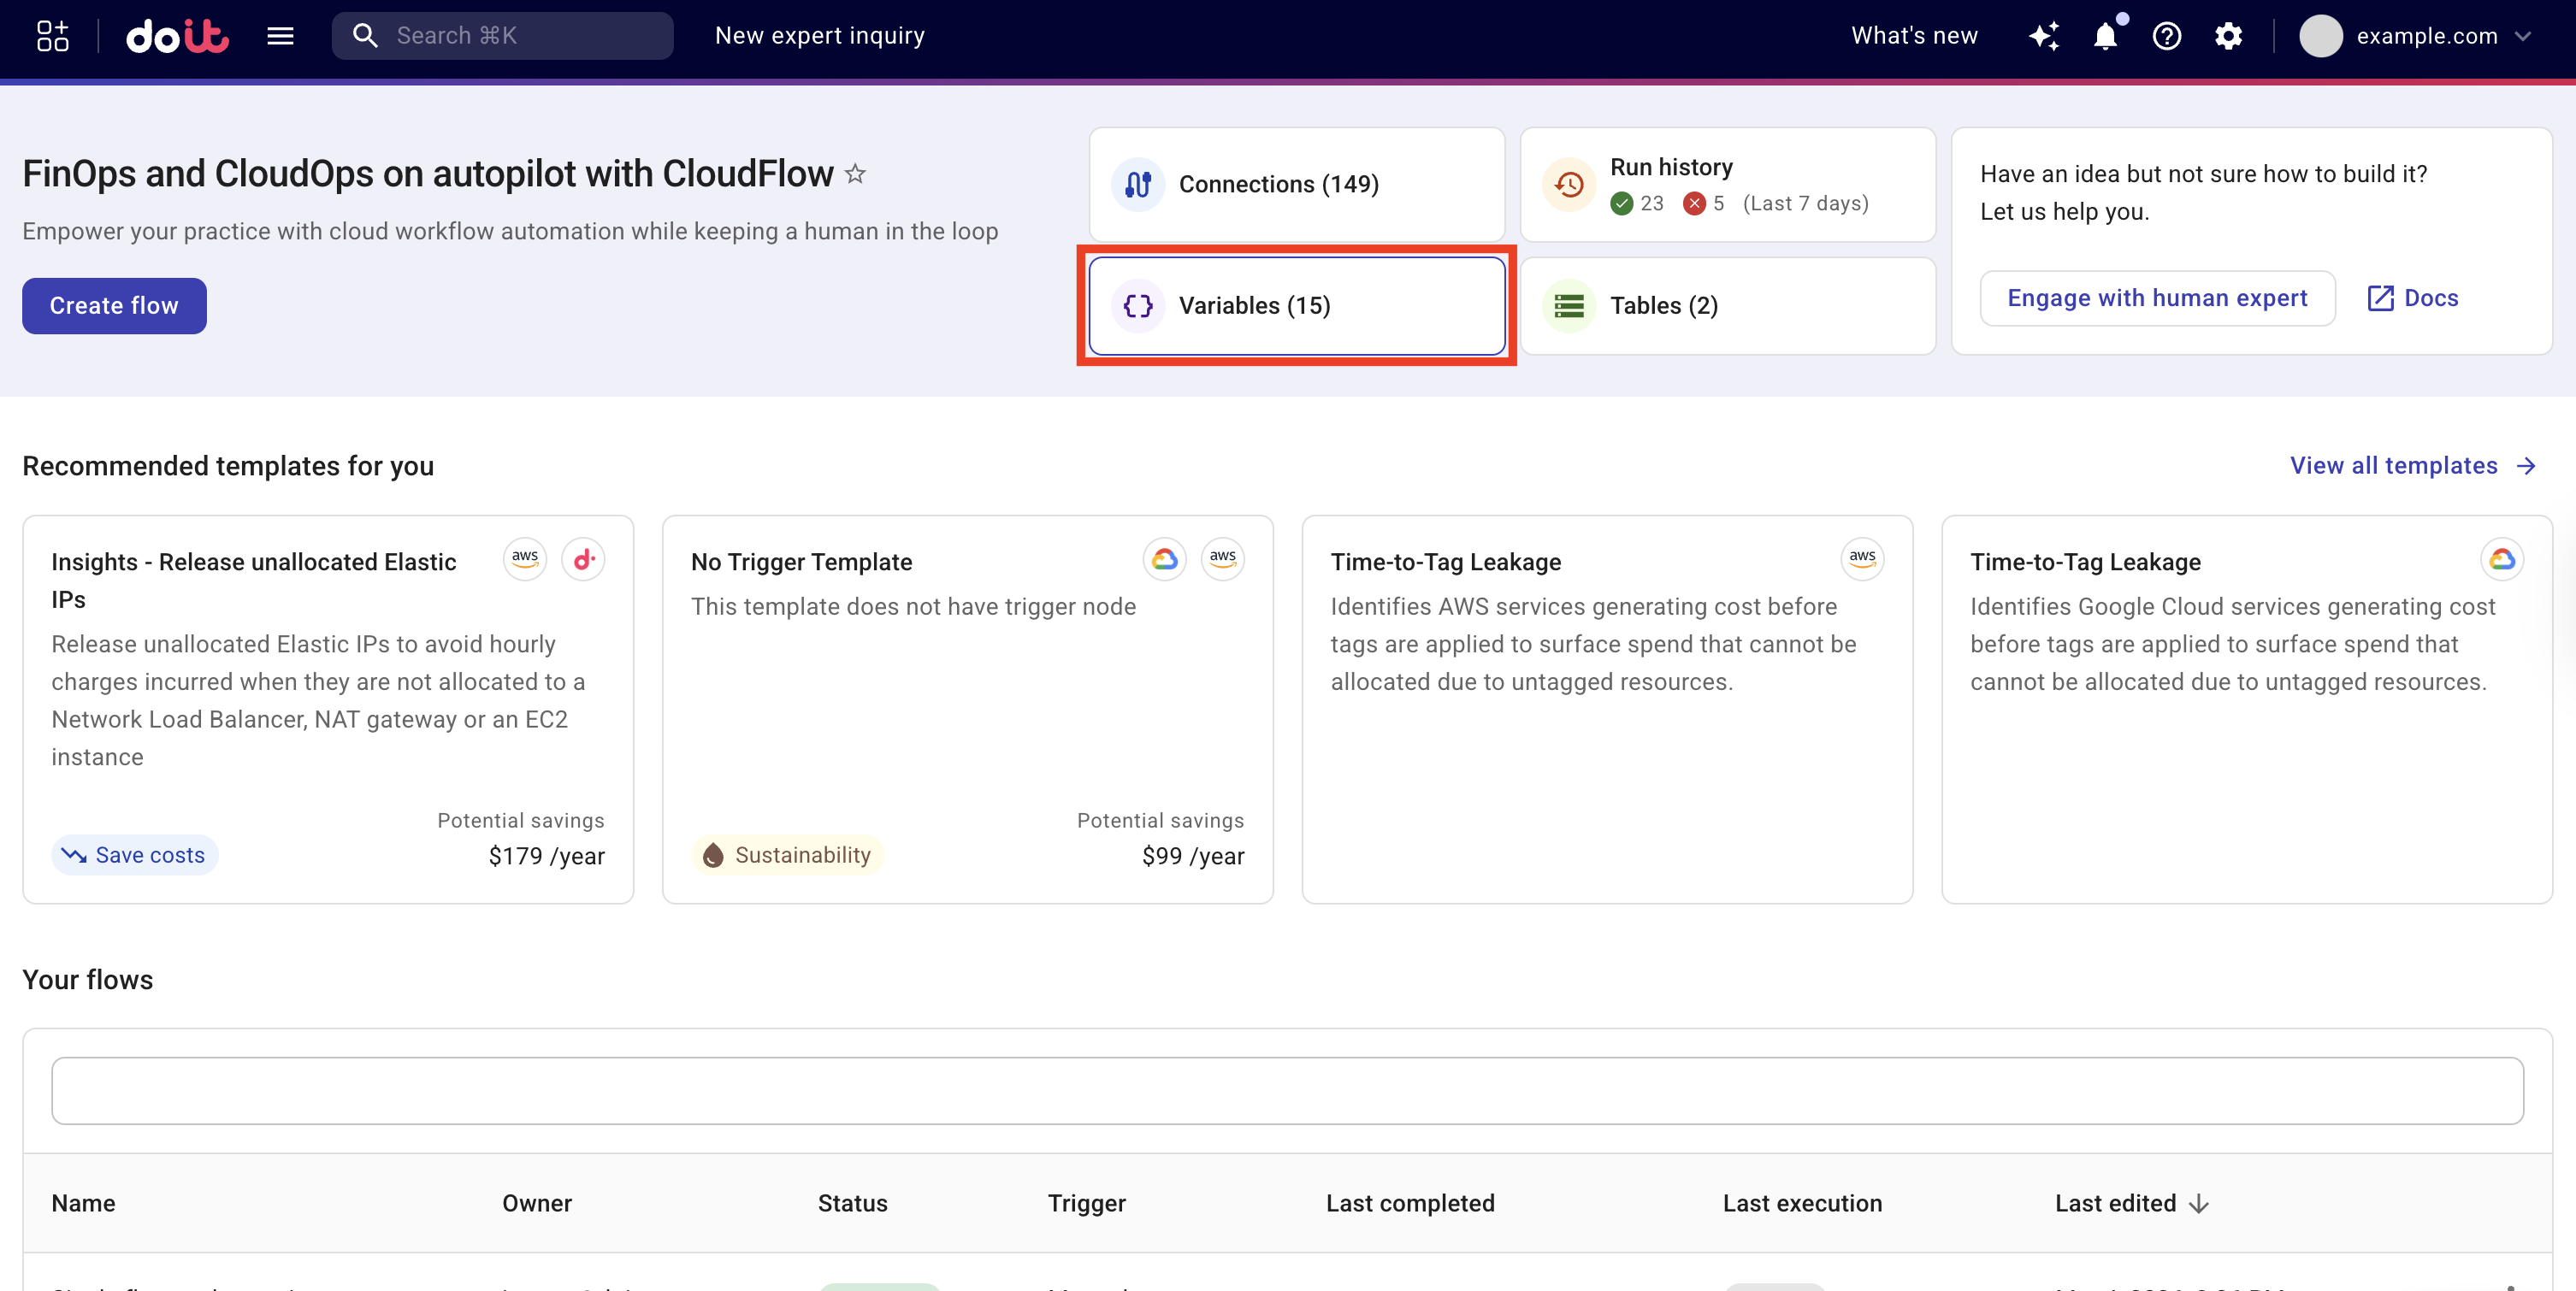Open Tables (2) card
2576x1291 pixels.
pyautogui.click(x=1727, y=306)
